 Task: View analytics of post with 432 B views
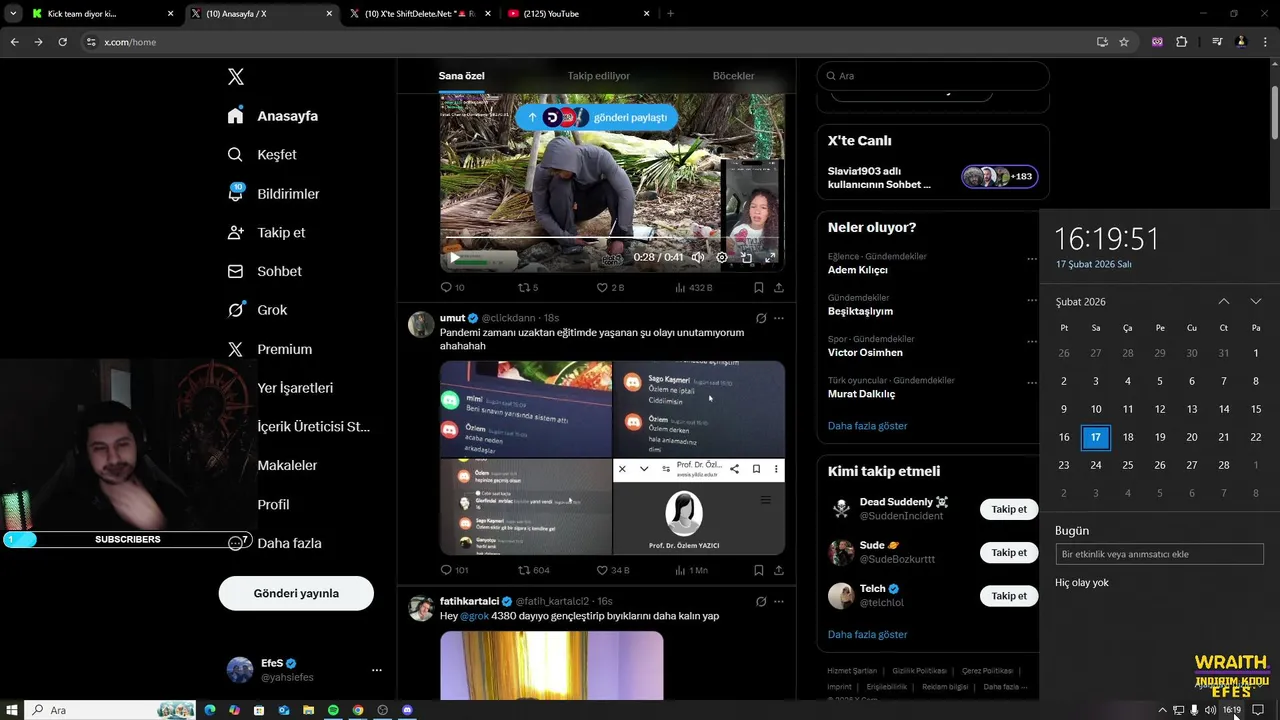click(693, 287)
